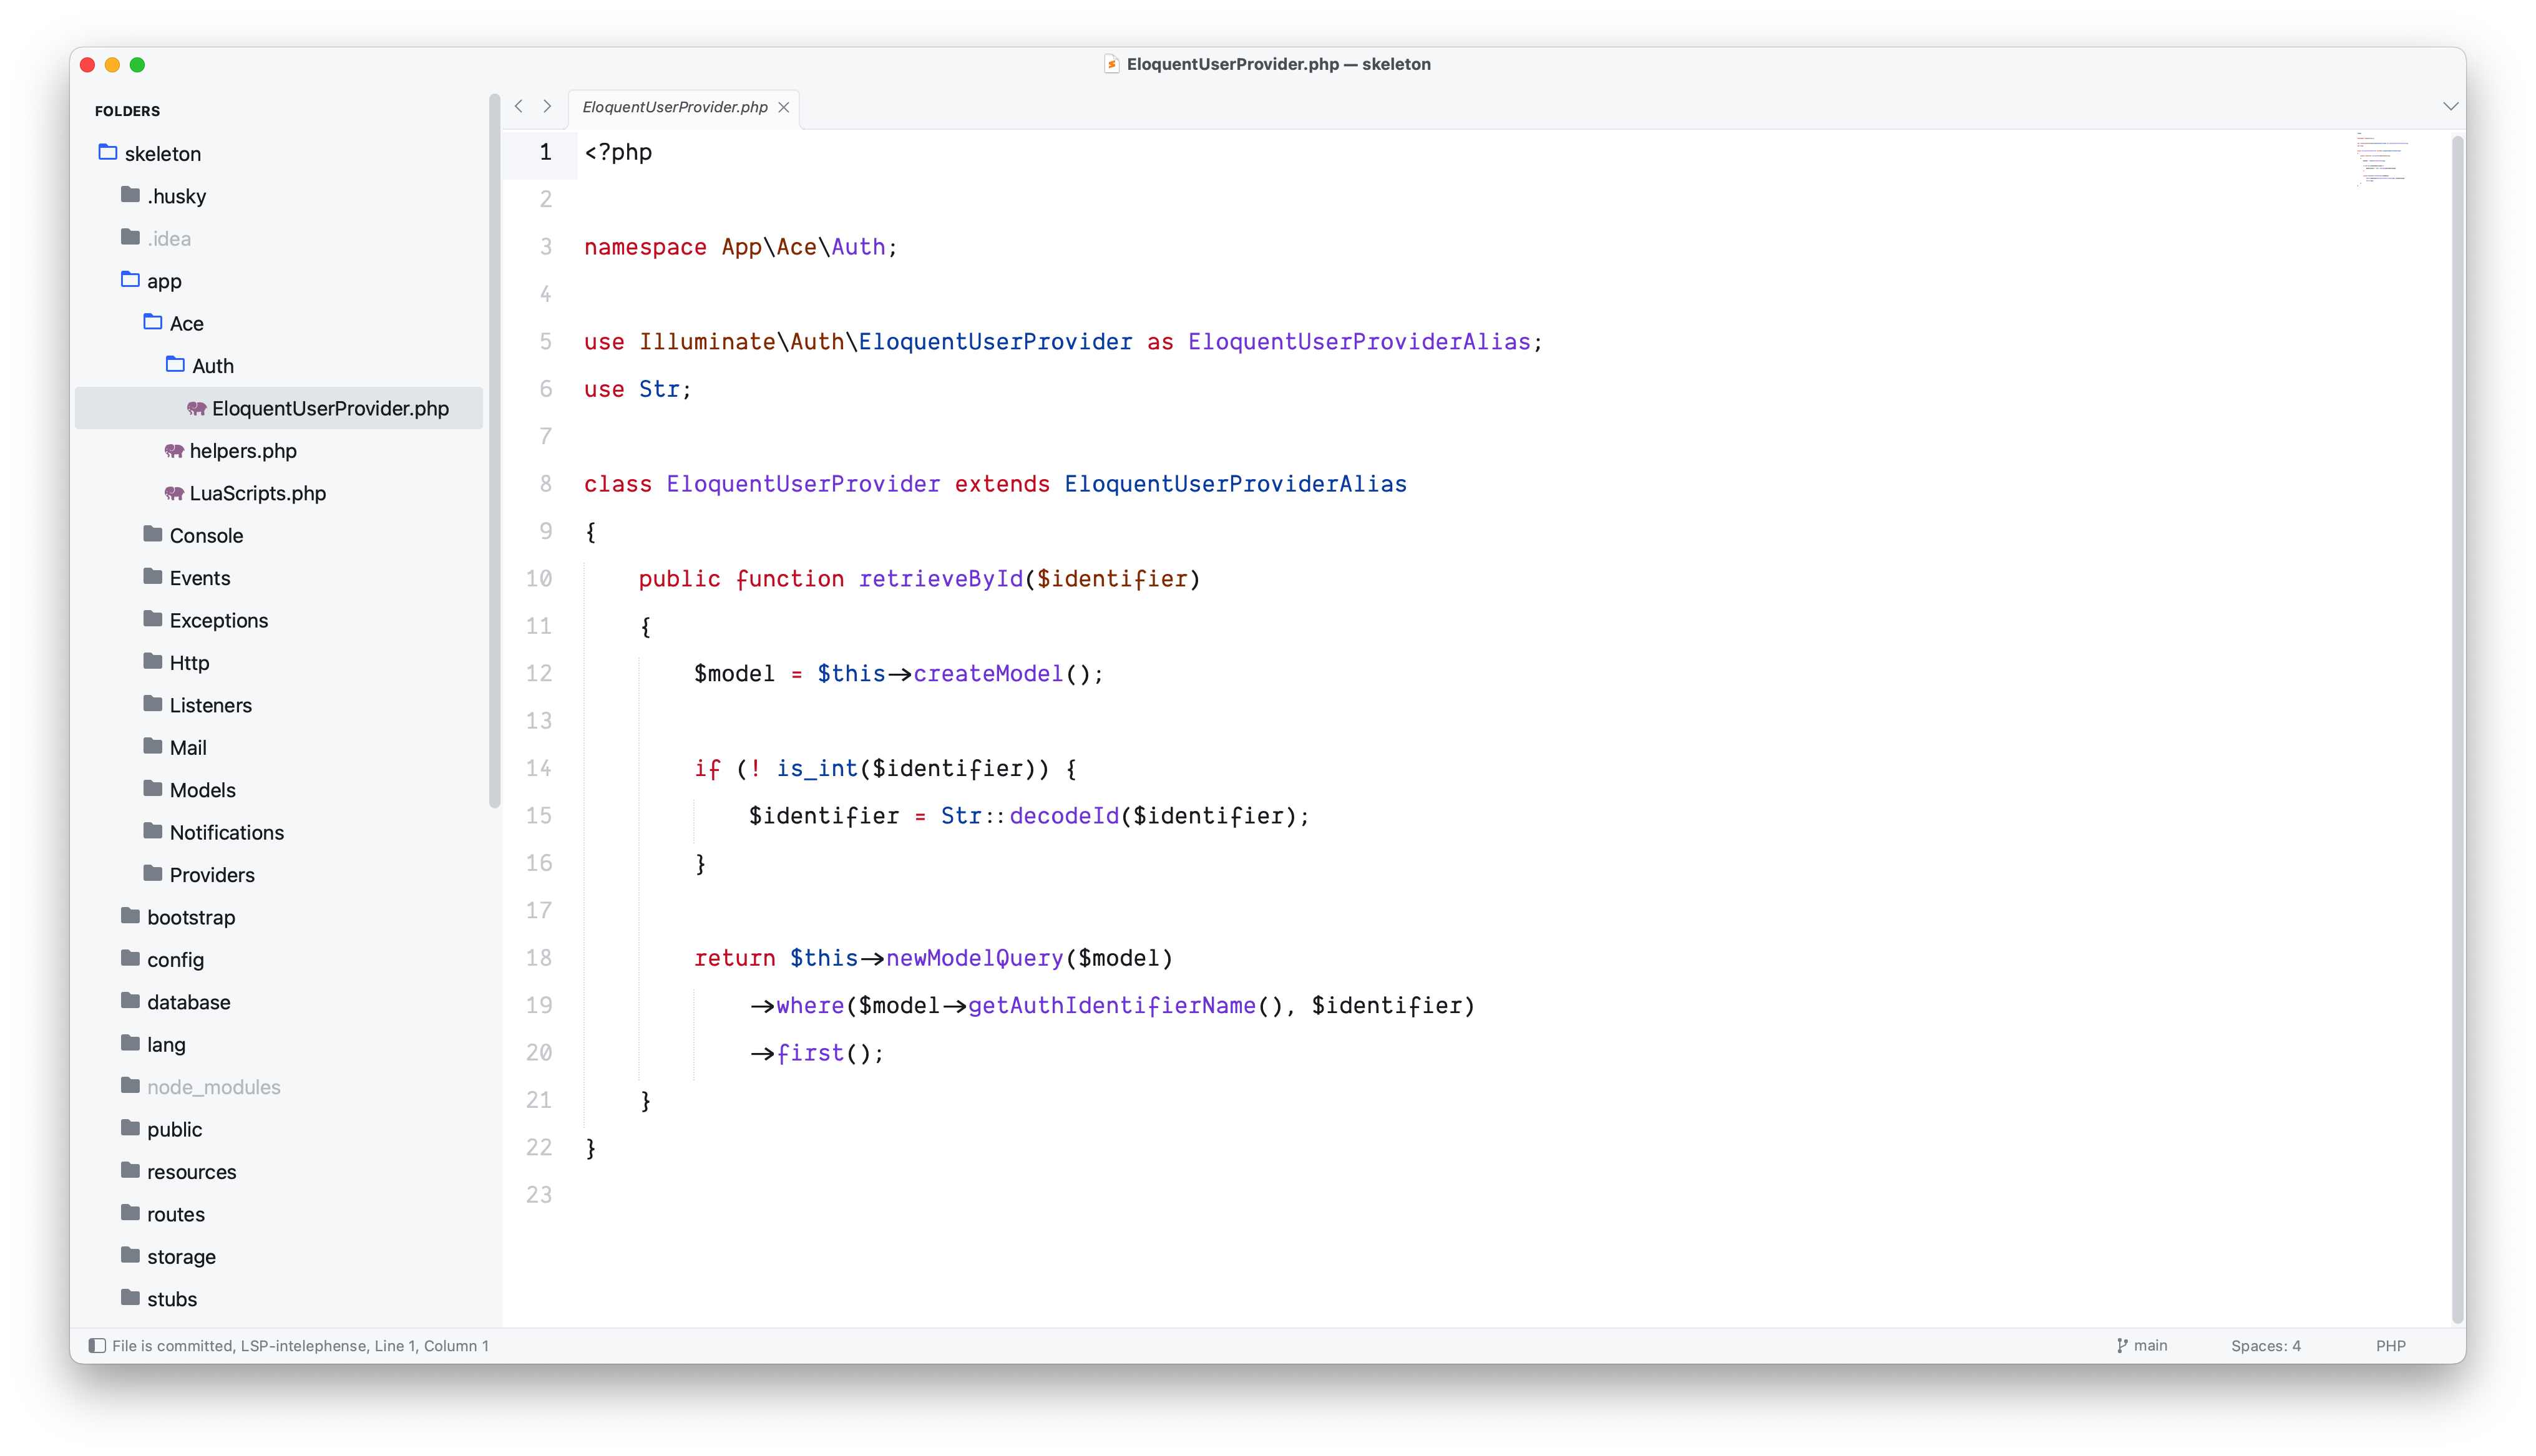Open the tab list dropdown arrow
2536x1456 pixels.
[x=2450, y=106]
